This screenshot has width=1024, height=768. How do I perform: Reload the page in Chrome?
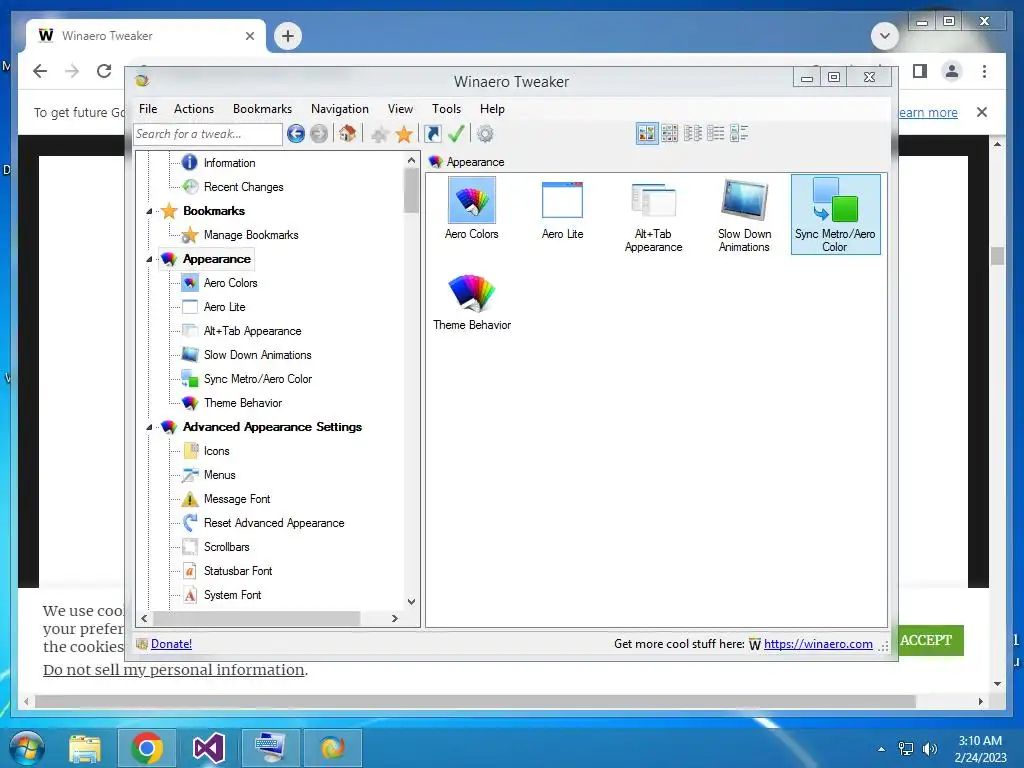tap(104, 71)
